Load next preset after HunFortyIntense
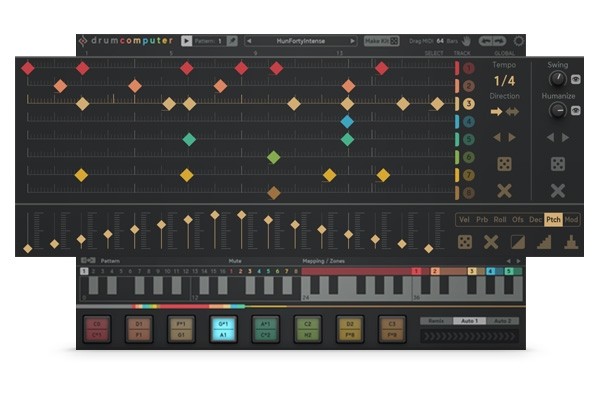The image size is (600, 400). pos(352,41)
